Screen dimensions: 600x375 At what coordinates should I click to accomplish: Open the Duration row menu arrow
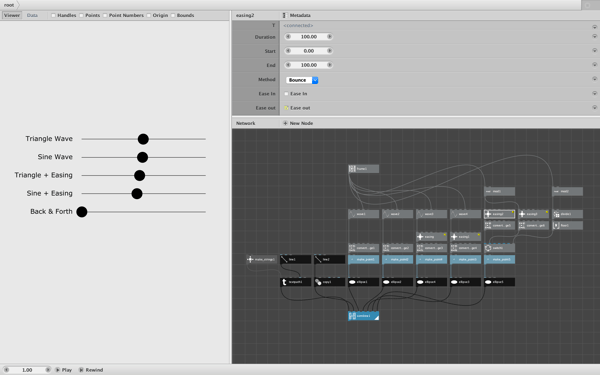tap(595, 36)
